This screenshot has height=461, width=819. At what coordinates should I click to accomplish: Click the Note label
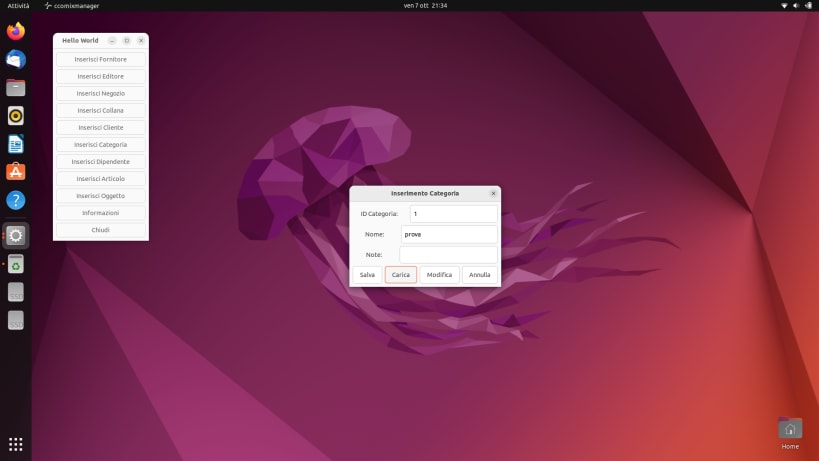[x=374, y=255]
